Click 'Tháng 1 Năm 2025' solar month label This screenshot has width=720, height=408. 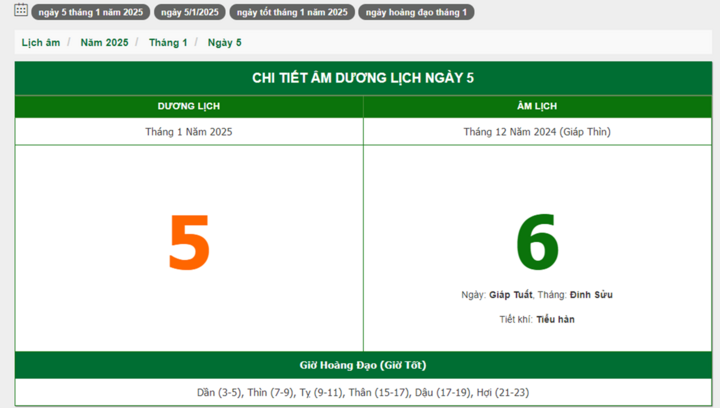pos(189,131)
